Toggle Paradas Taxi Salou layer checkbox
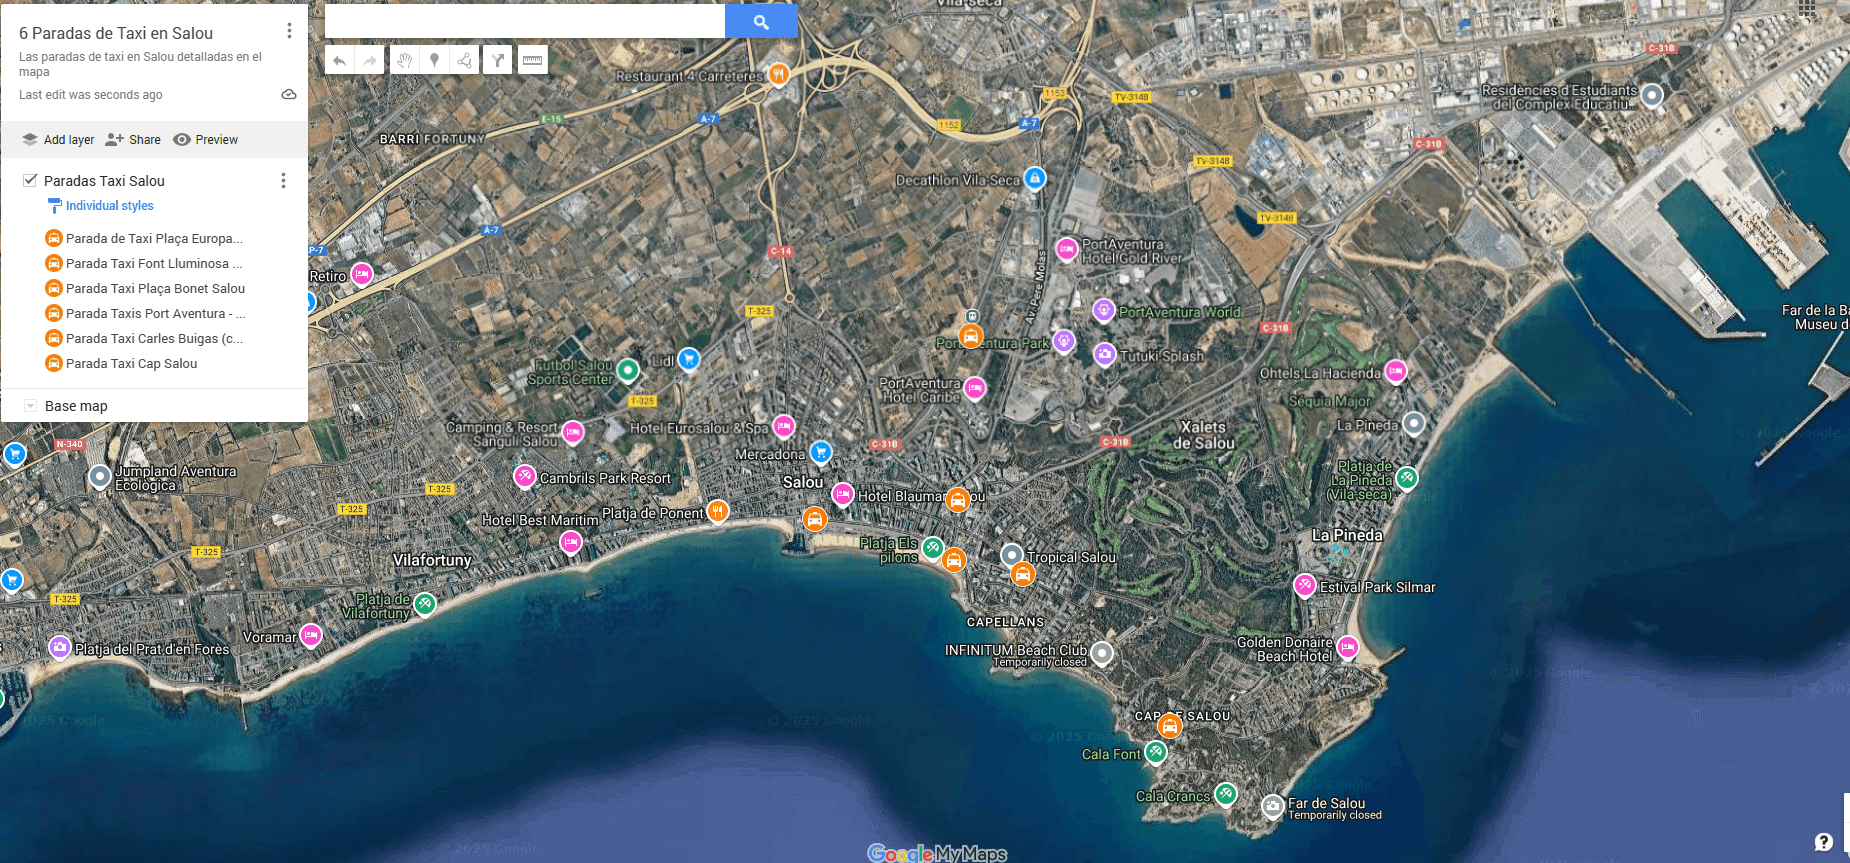Image resolution: width=1850 pixels, height=863 pixels. [x=30, y=180]
